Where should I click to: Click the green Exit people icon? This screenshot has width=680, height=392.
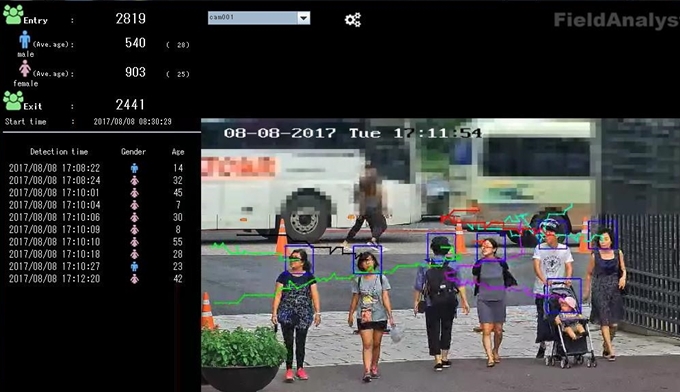point(13,100)
